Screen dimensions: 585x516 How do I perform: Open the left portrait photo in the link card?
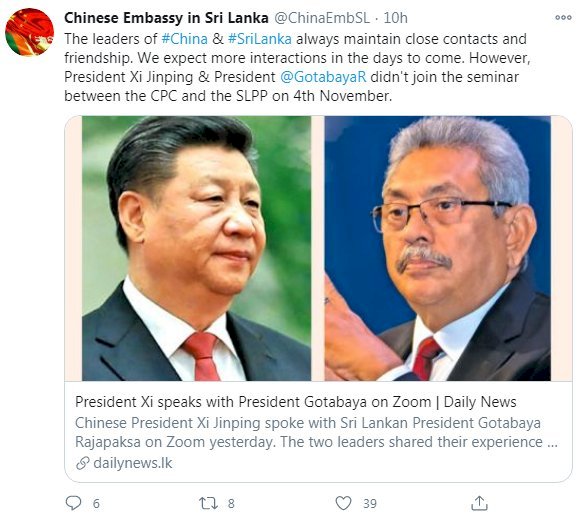tap(196, 248)
